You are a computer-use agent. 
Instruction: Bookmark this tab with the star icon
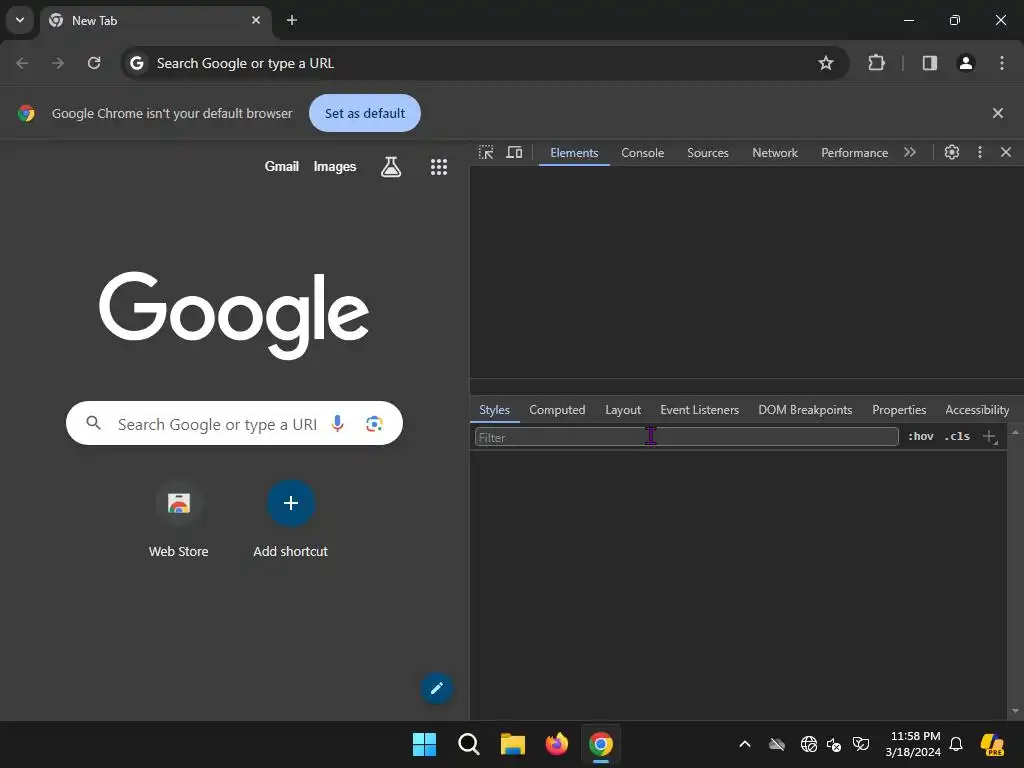click(x=825, y=63)
